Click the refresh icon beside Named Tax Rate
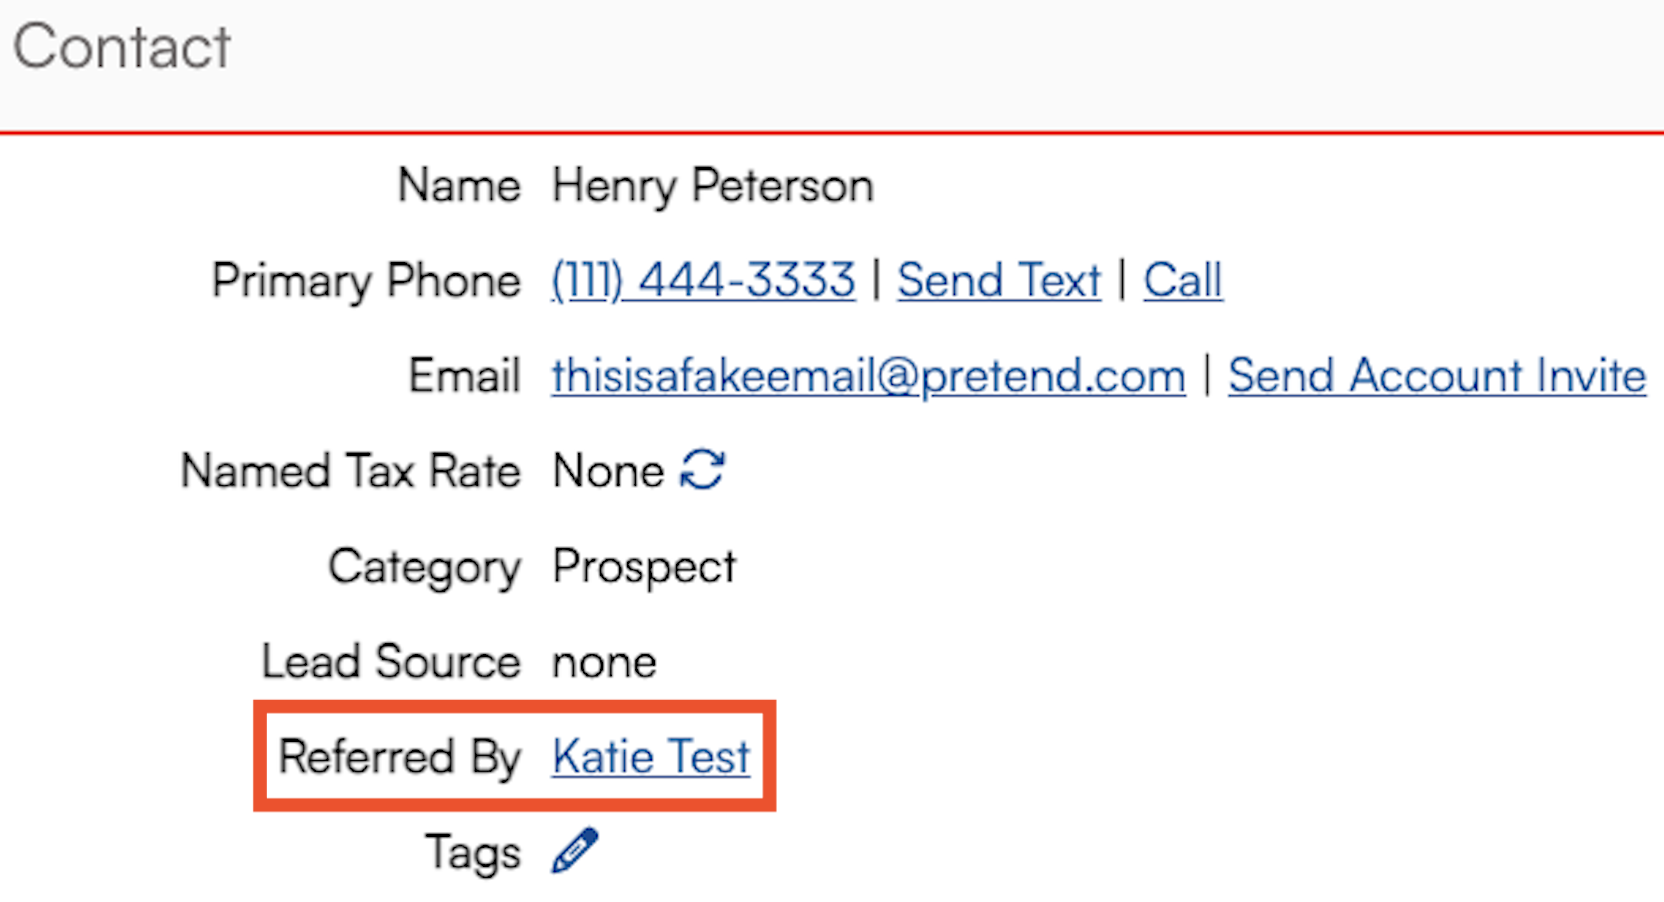The width and height of the screenshot is (1664, 902). [x=702, y=470]
